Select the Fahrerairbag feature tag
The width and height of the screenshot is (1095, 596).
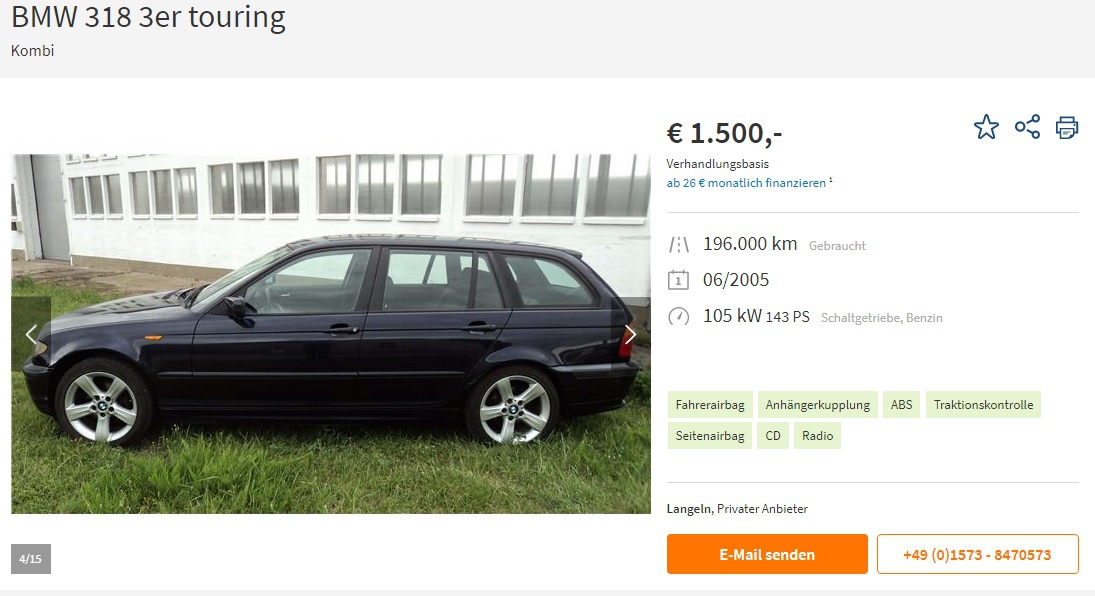click(710, 405)
